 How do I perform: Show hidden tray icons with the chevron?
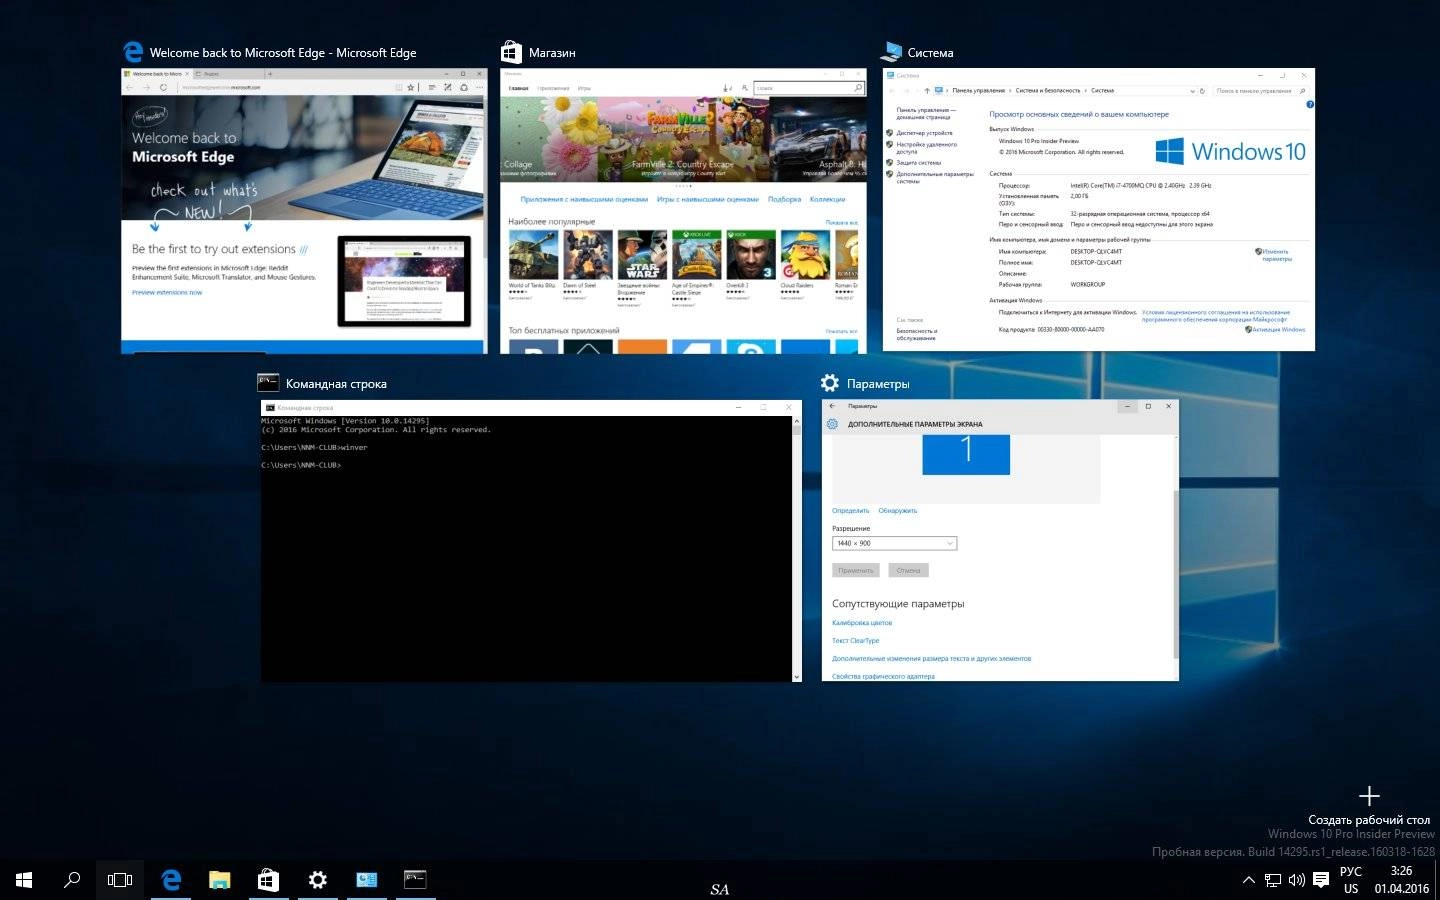click(x=1248, y=880)
